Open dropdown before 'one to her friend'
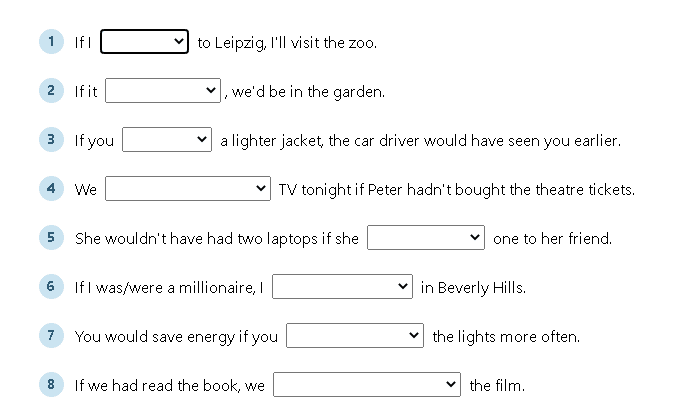Image resolution: width=696 pixels, height=411 pixels. 426,237
